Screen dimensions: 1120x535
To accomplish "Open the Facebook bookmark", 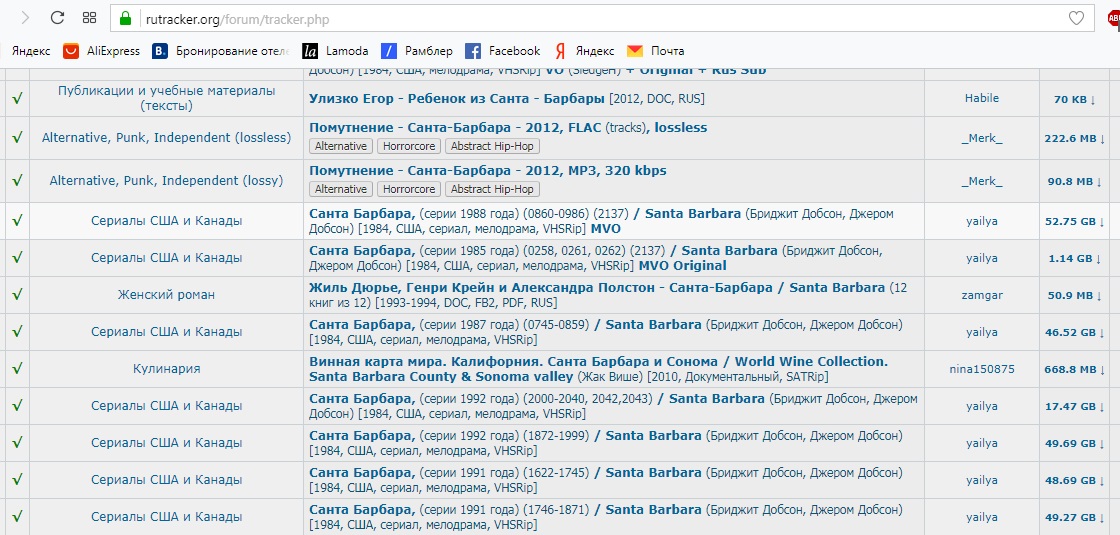I will tap(502, 51).
